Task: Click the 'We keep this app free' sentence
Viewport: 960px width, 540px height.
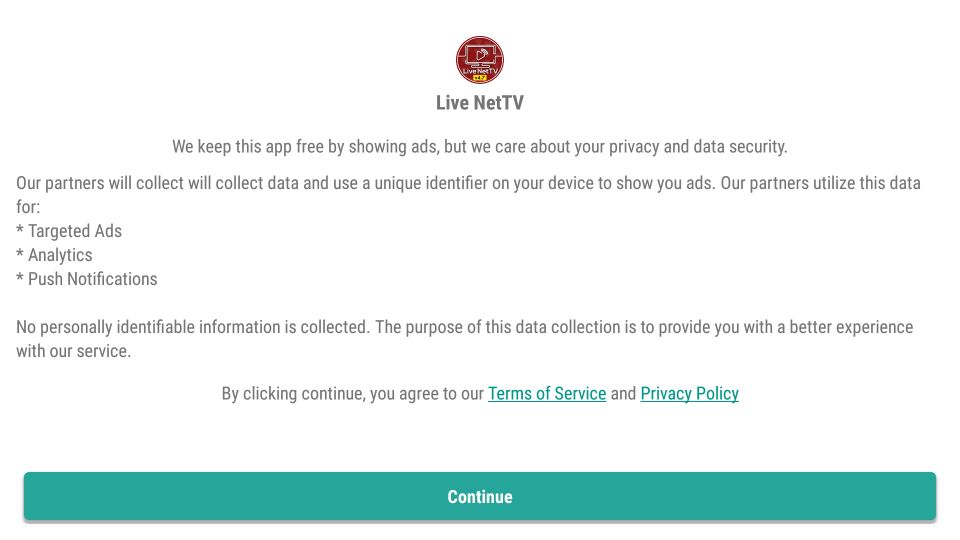Action: coord(479,147)
